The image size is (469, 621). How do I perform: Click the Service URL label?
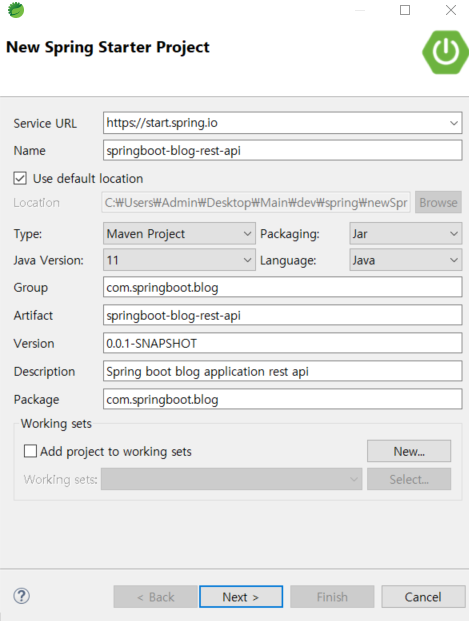(45, 123)
